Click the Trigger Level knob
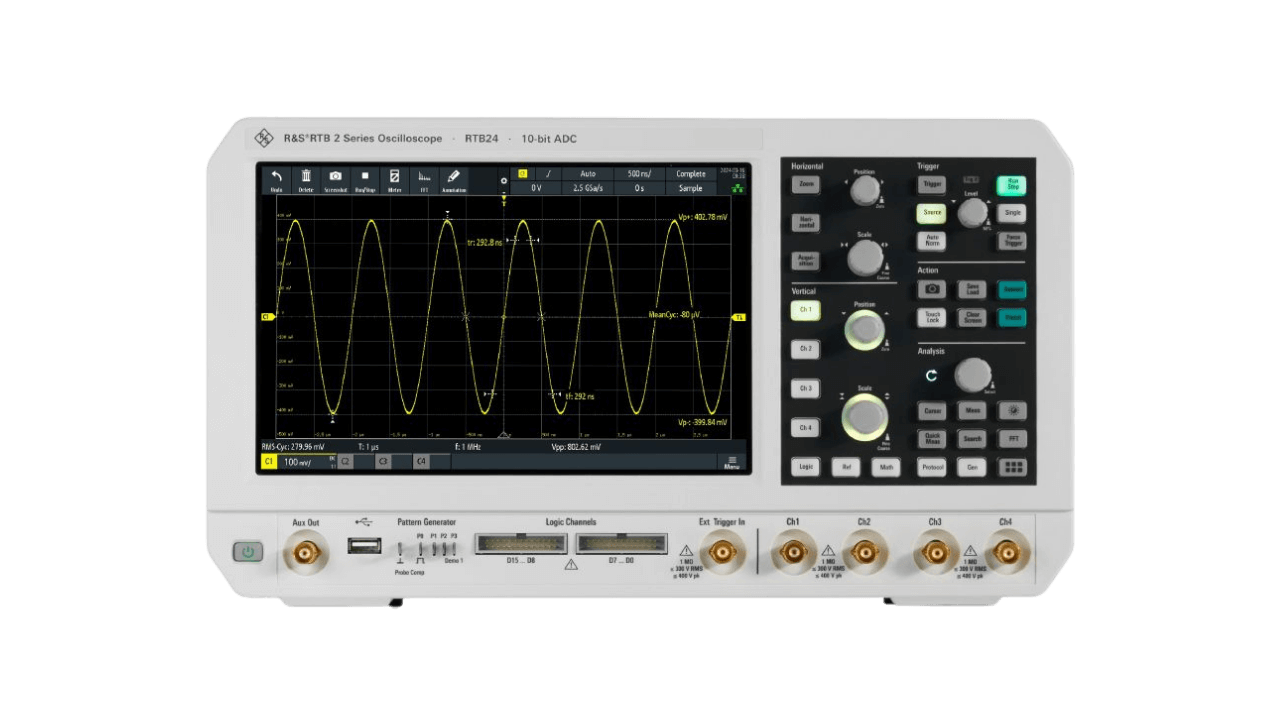Screen dimensions: 1280x720 971,212
